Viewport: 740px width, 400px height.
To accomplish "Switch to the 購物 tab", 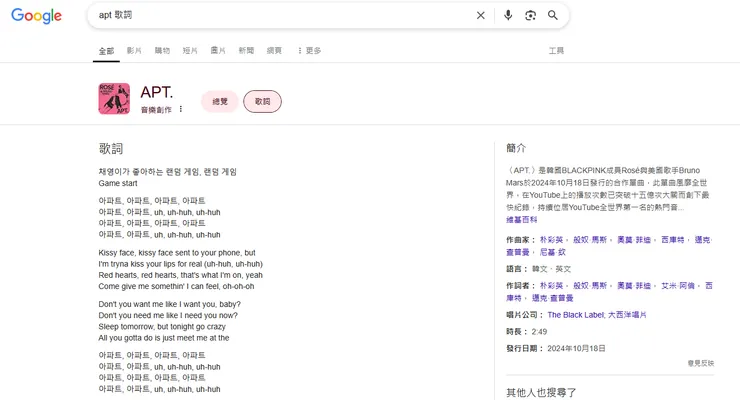I will click(162, 50).
